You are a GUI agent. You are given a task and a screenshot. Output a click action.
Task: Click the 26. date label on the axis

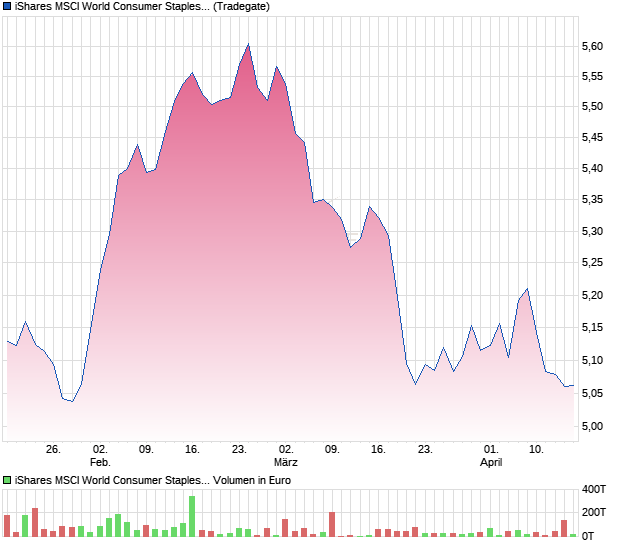(54, 450)
